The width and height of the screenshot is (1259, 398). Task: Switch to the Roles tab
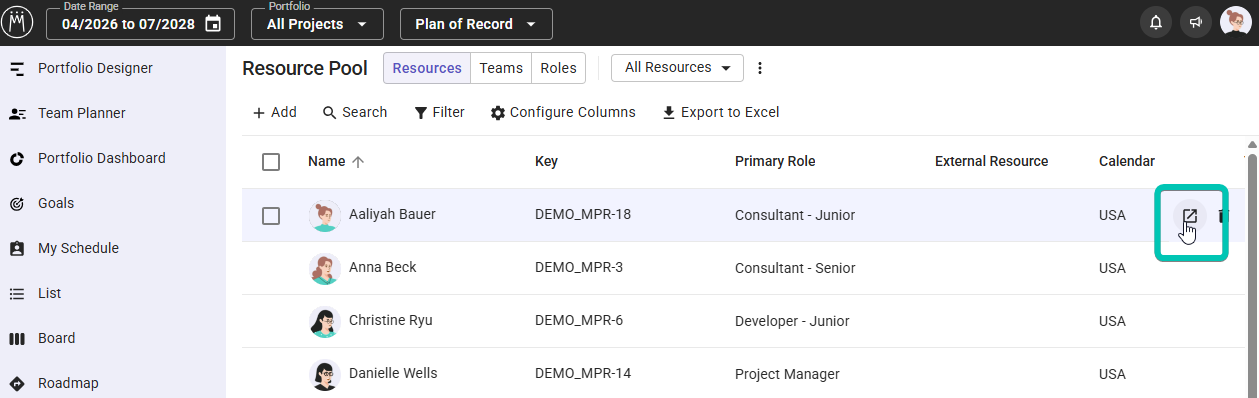(x=558, y=68)
